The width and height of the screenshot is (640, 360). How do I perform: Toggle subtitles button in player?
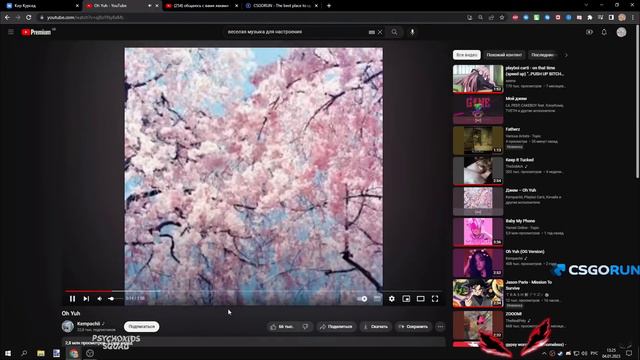(377, 299)
